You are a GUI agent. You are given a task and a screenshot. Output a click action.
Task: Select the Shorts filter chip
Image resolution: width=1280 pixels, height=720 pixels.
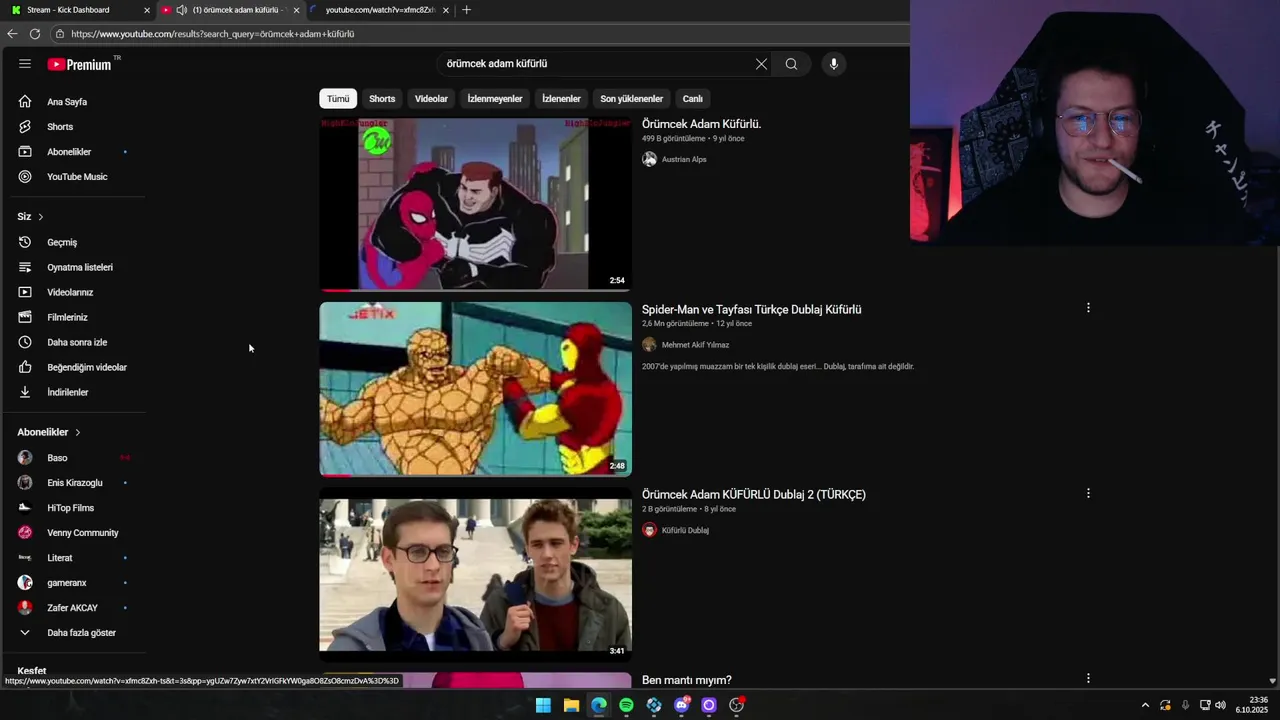click(x=382, y=99)
